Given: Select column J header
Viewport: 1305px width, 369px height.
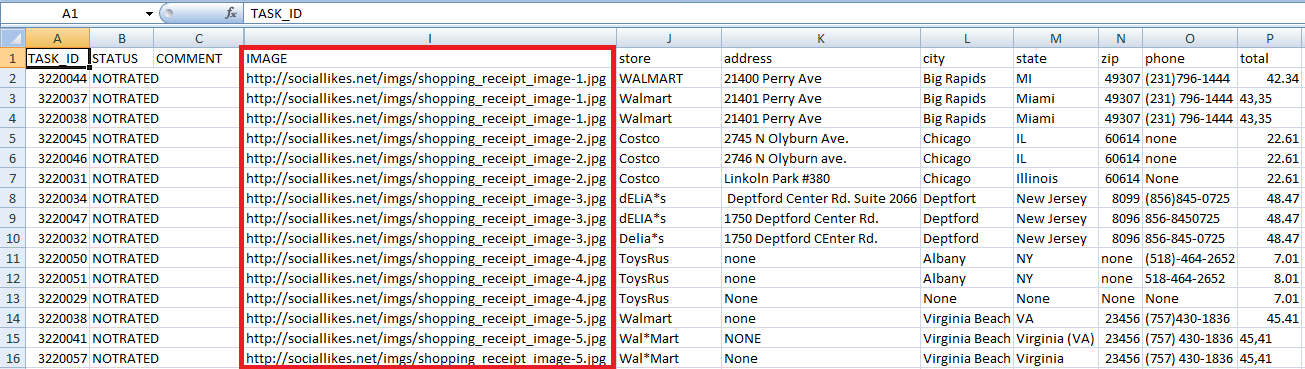Looking at the screenshot, I should (x=668, y=38).
